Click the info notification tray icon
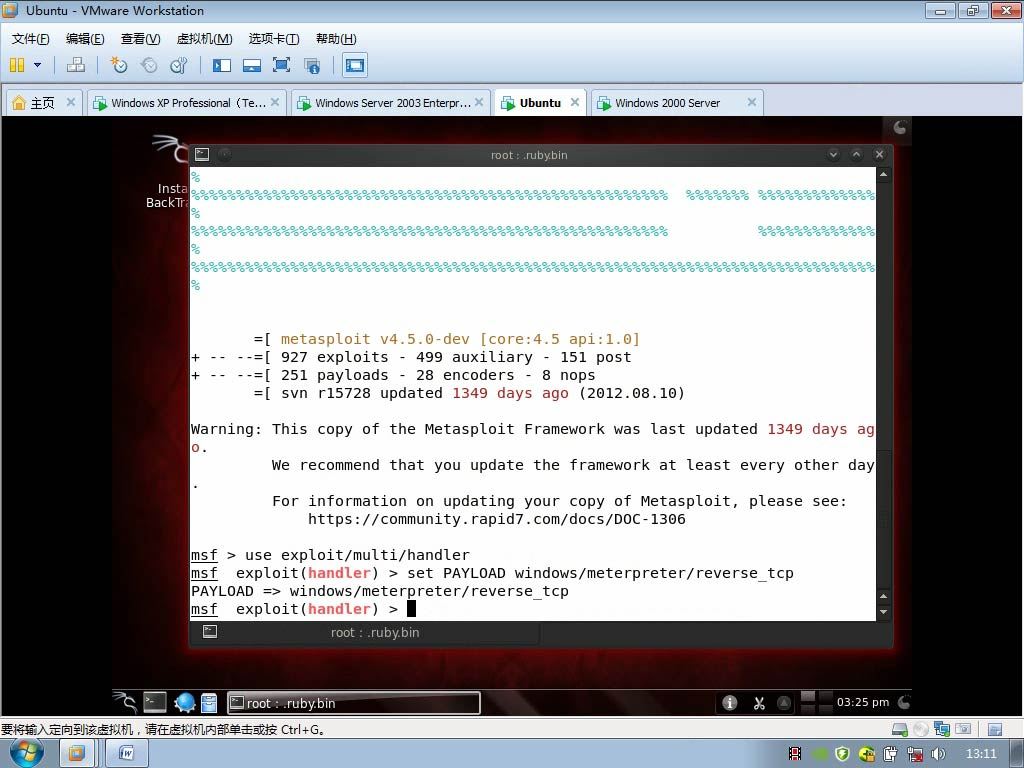 click(x=729, y=703)
